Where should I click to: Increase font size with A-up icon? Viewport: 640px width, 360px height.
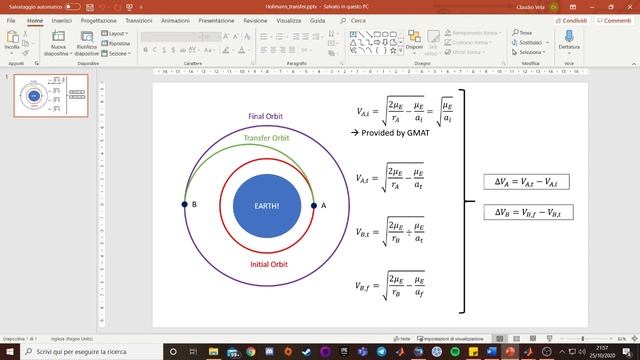point(226,37)
